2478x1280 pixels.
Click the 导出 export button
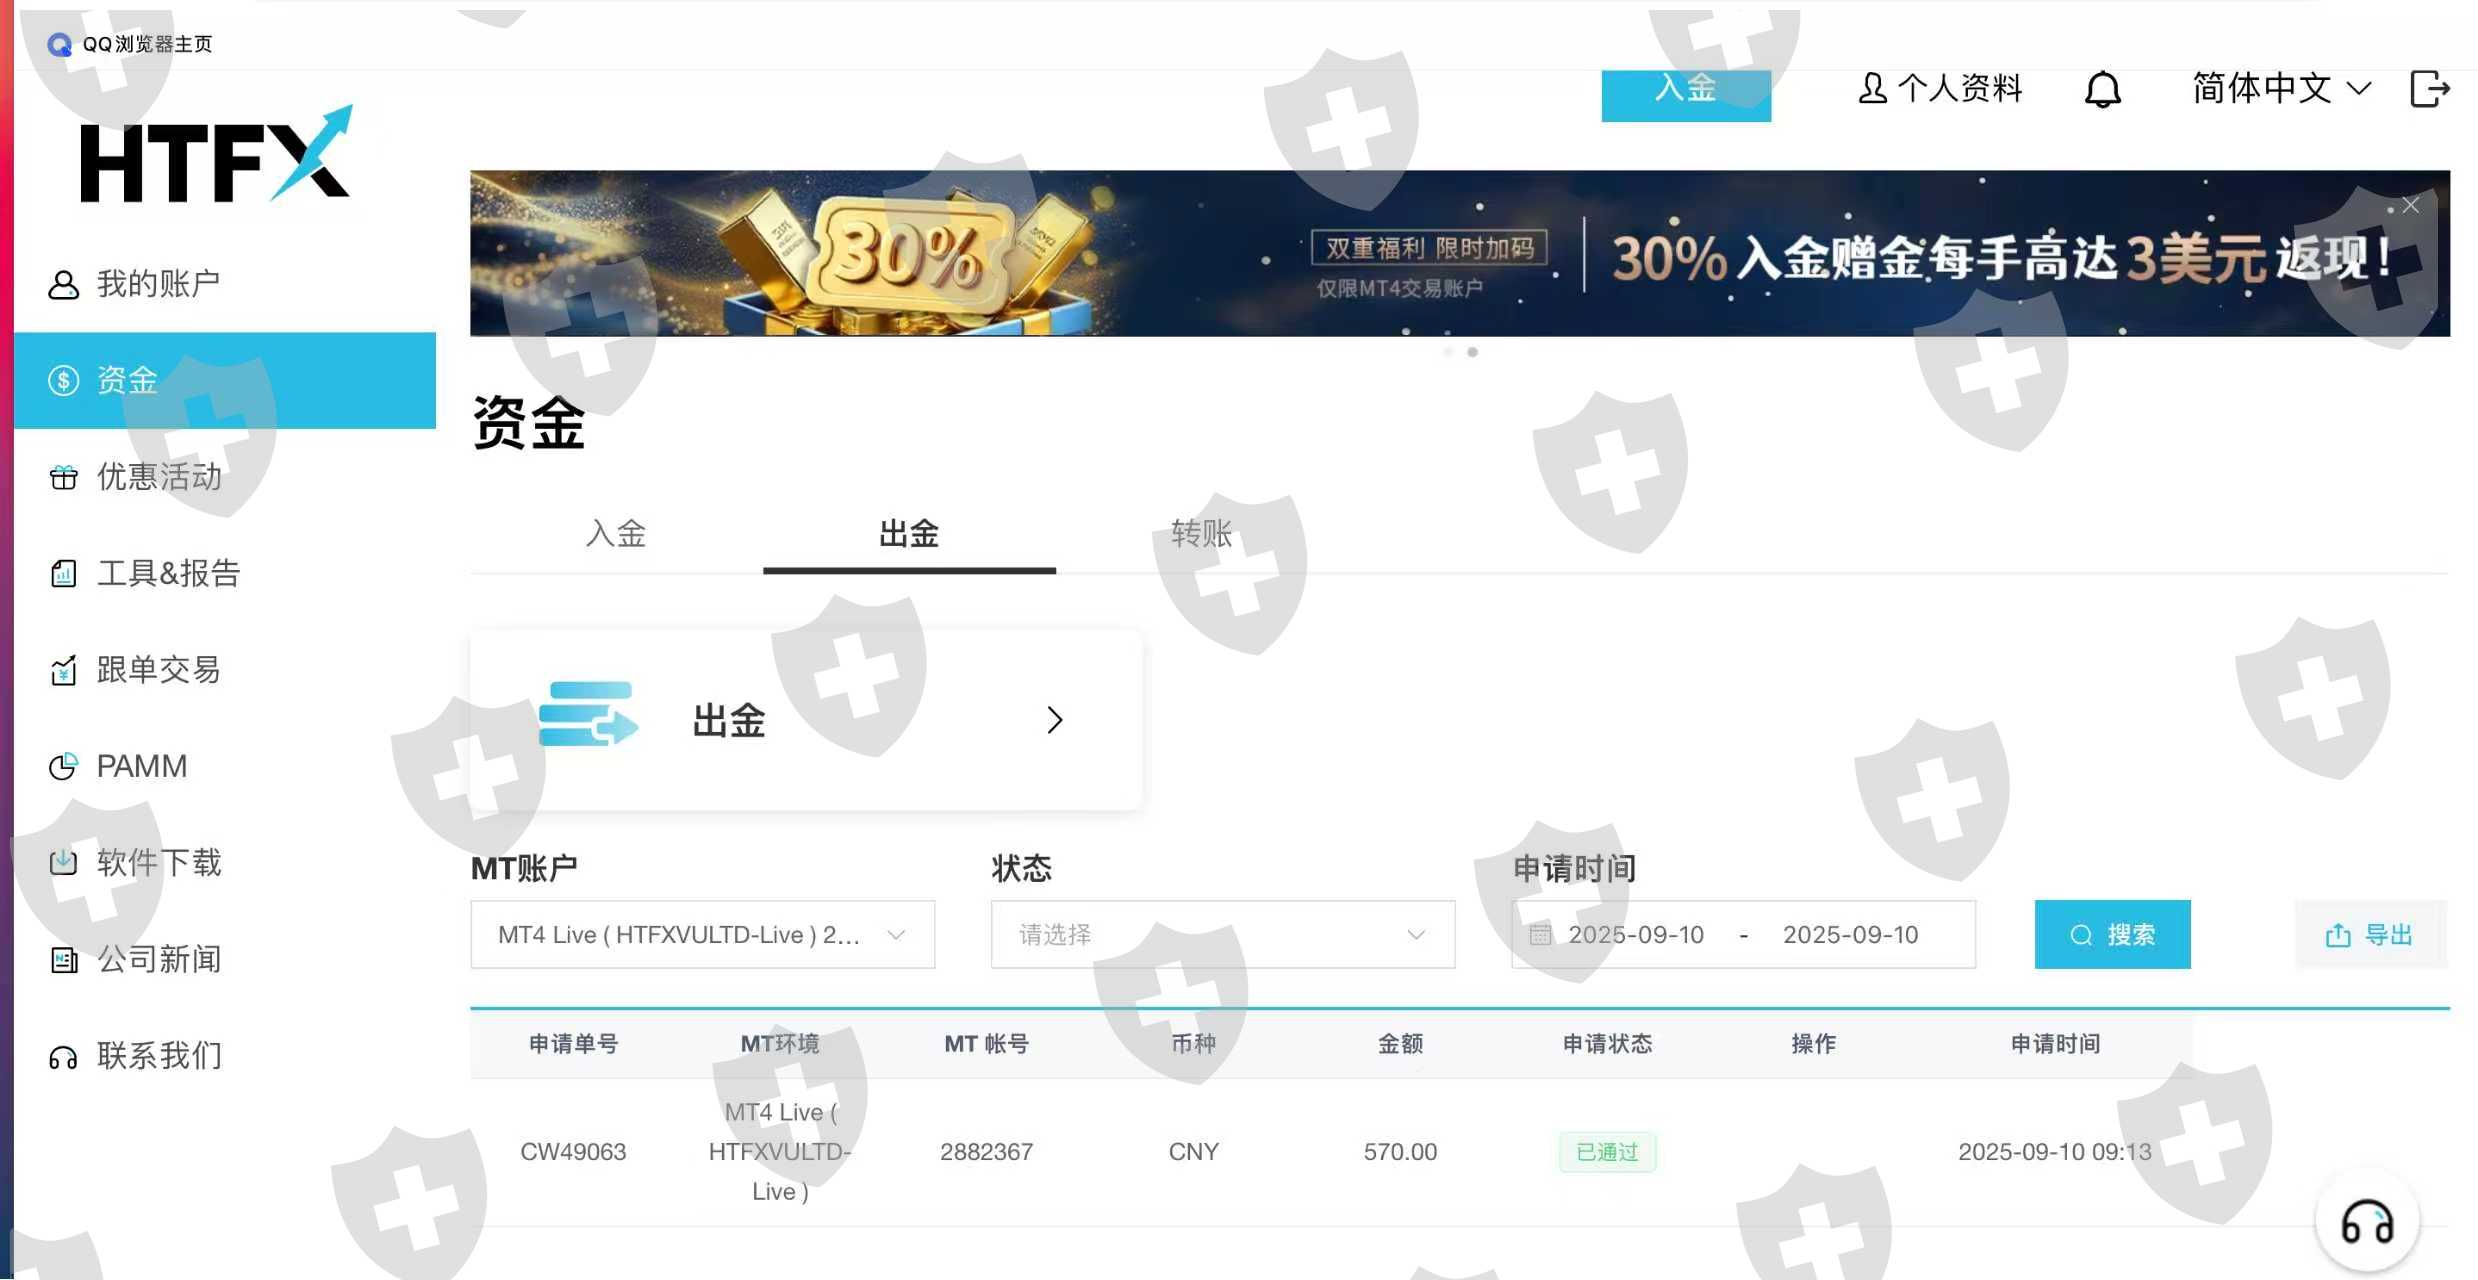coord(2370,934)
